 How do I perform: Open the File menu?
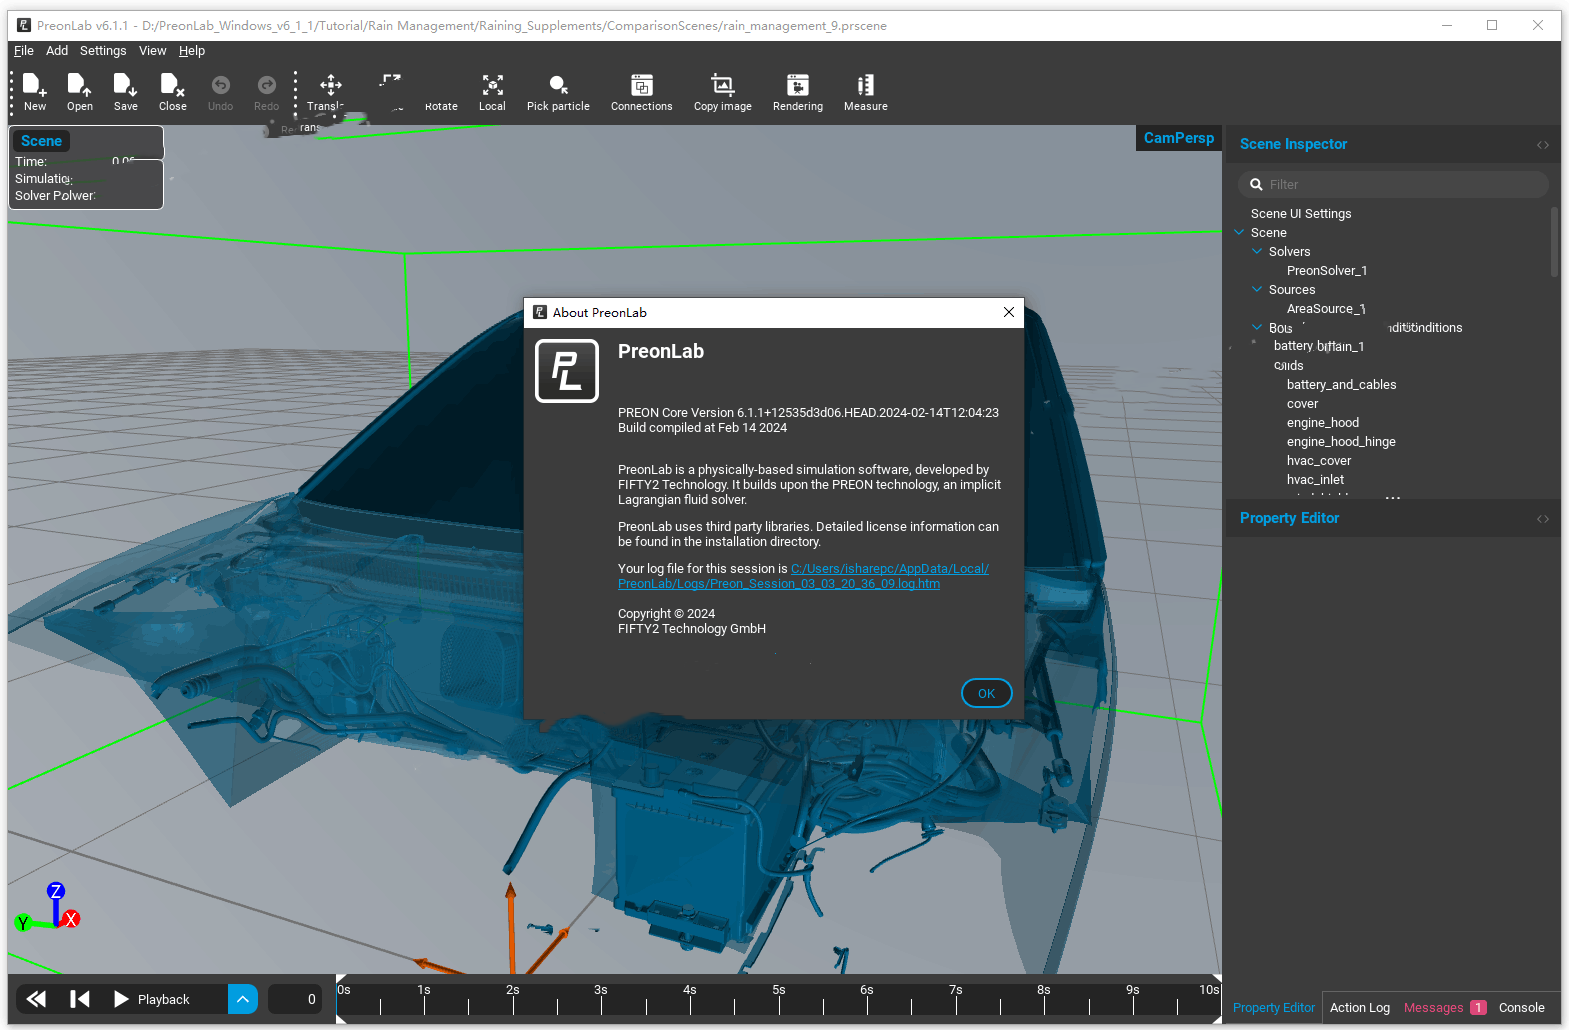pyautogui.click(x=24, y=51)
